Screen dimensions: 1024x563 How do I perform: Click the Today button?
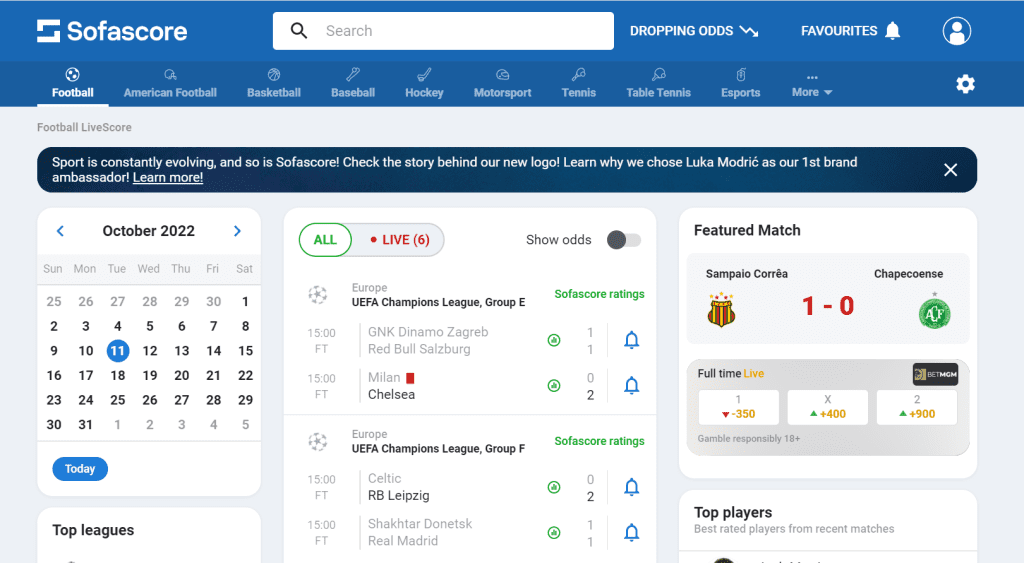(80, 469)
